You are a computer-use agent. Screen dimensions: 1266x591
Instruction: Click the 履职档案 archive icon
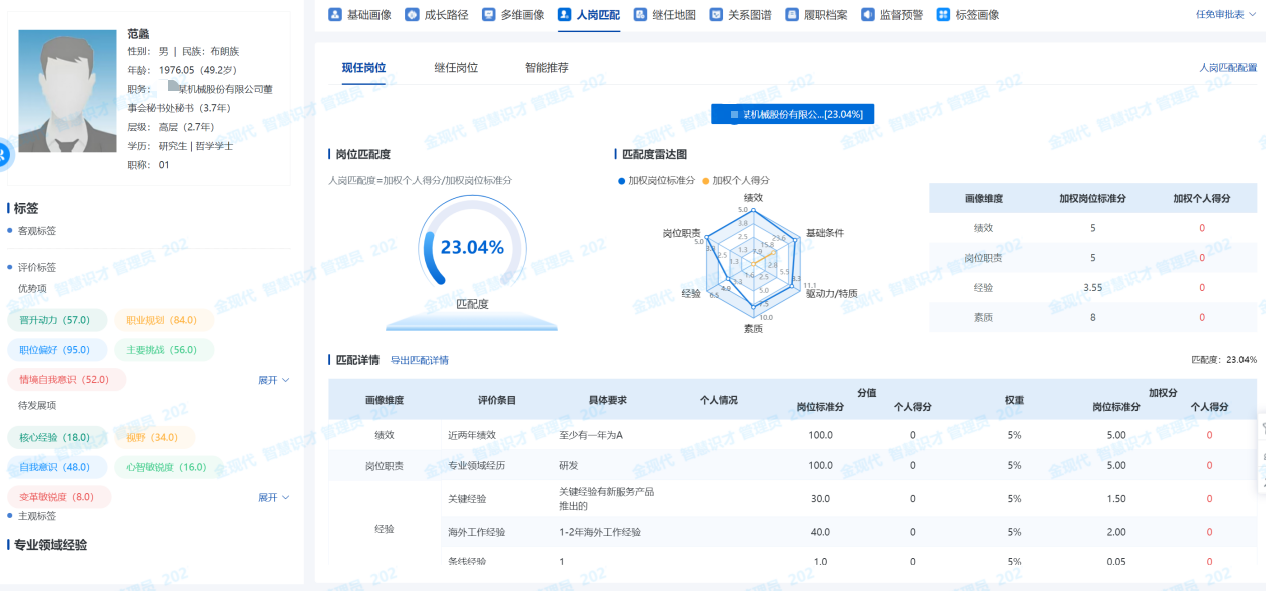pos(792,15)
